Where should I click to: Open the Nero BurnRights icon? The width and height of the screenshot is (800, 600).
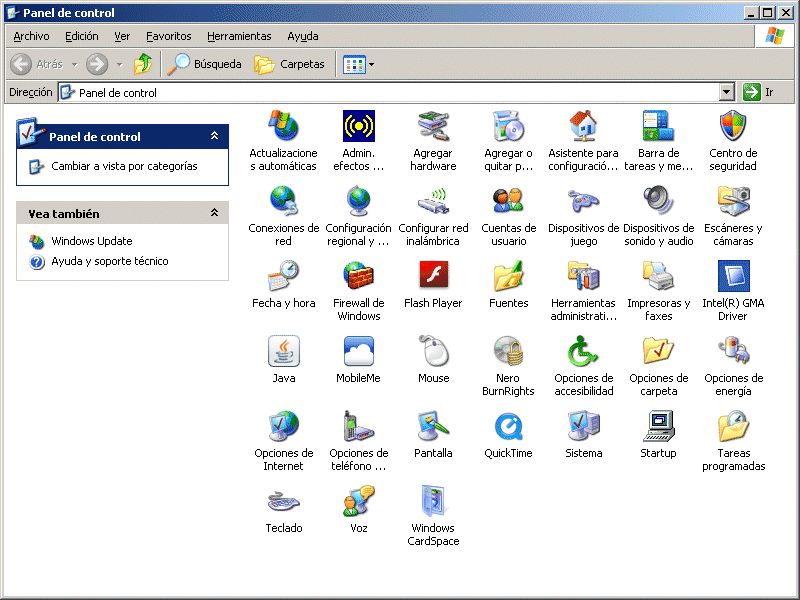508,351
